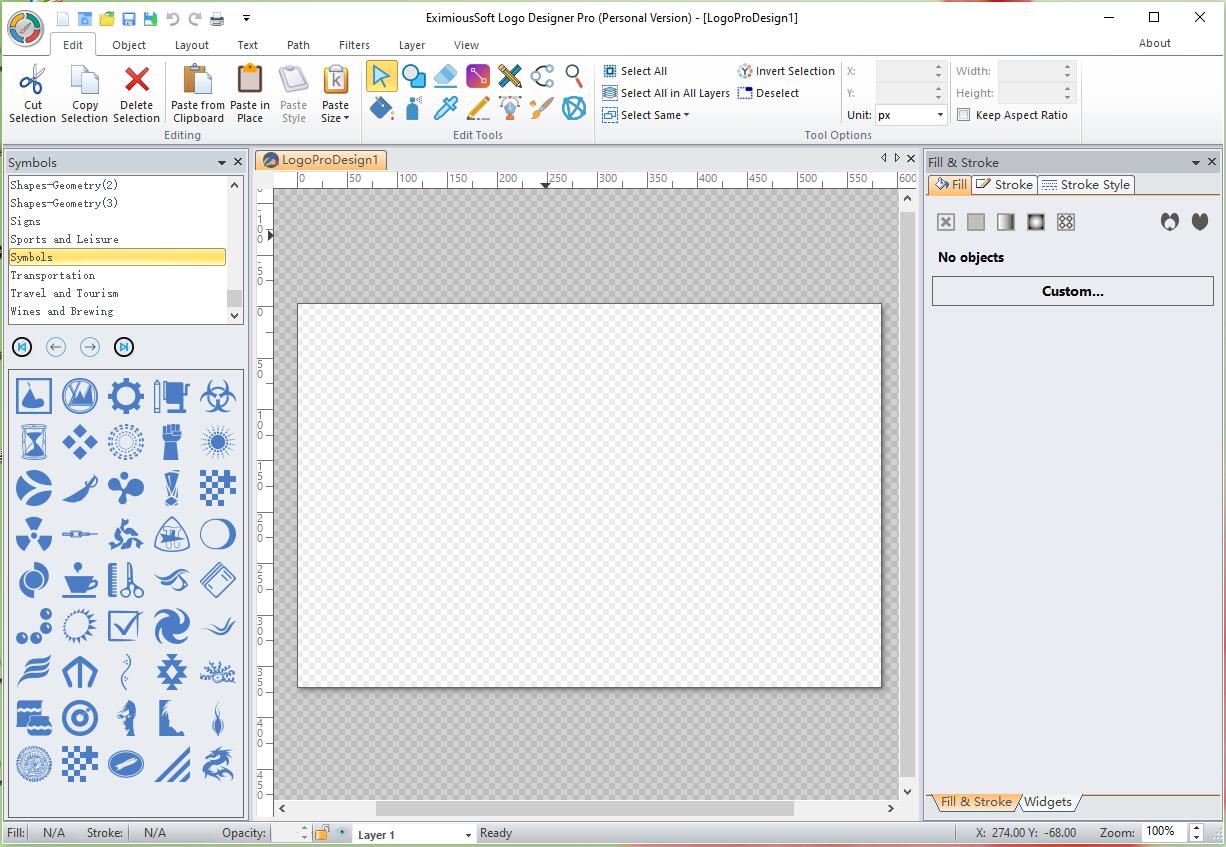Click the Custom... button
Image resolution: width=1226 pixels, height=847 pixels.
point(1073,291)
